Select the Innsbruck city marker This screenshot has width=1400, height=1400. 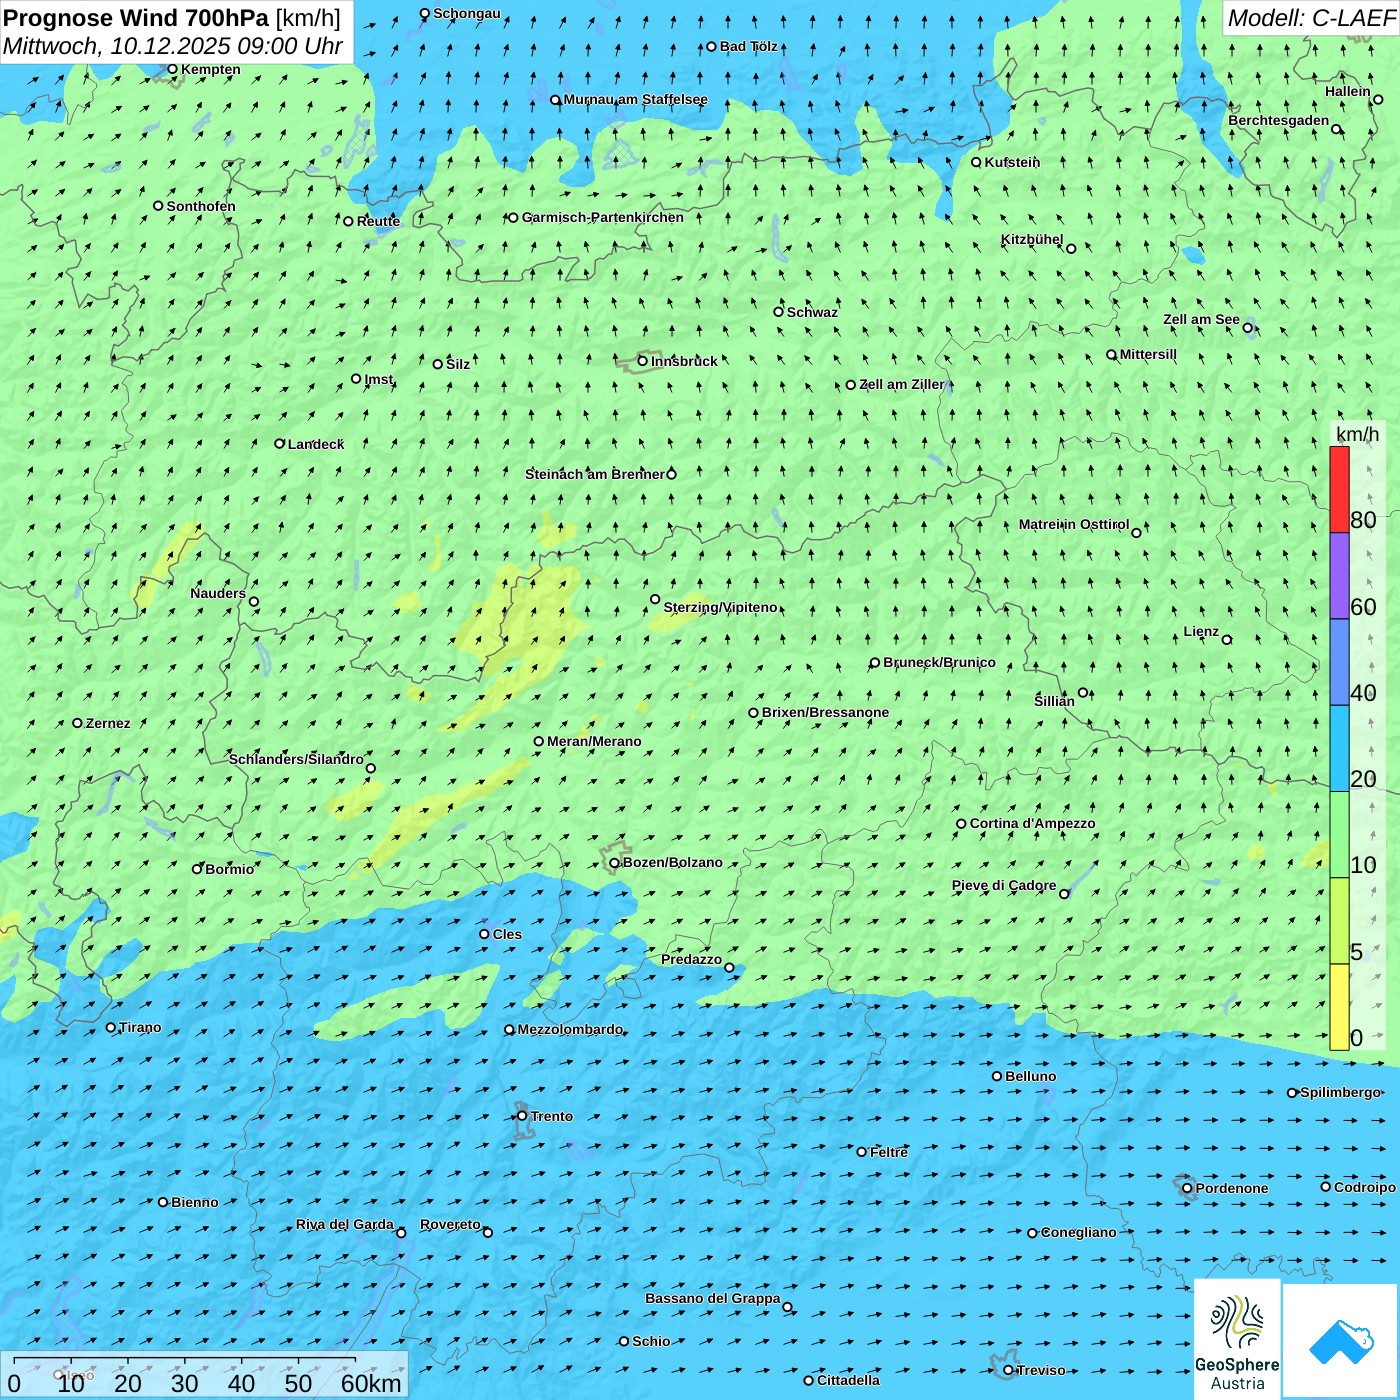[643, 361]
